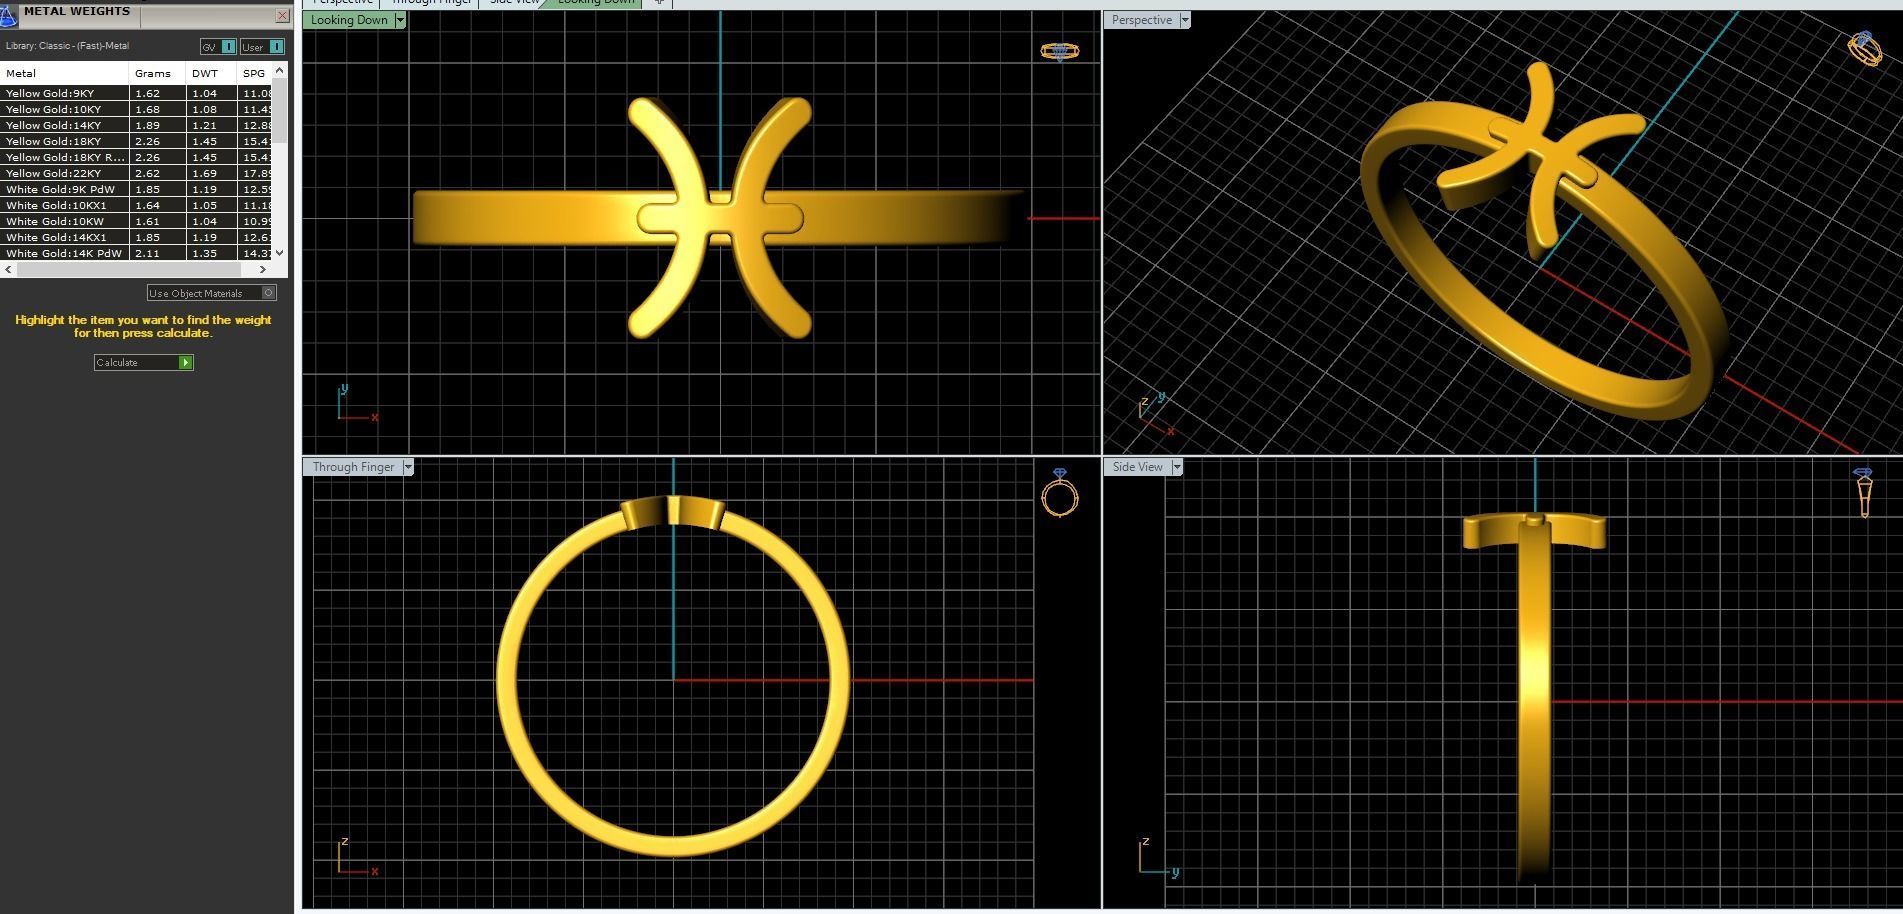Click the SPG column header

[254, 73]
